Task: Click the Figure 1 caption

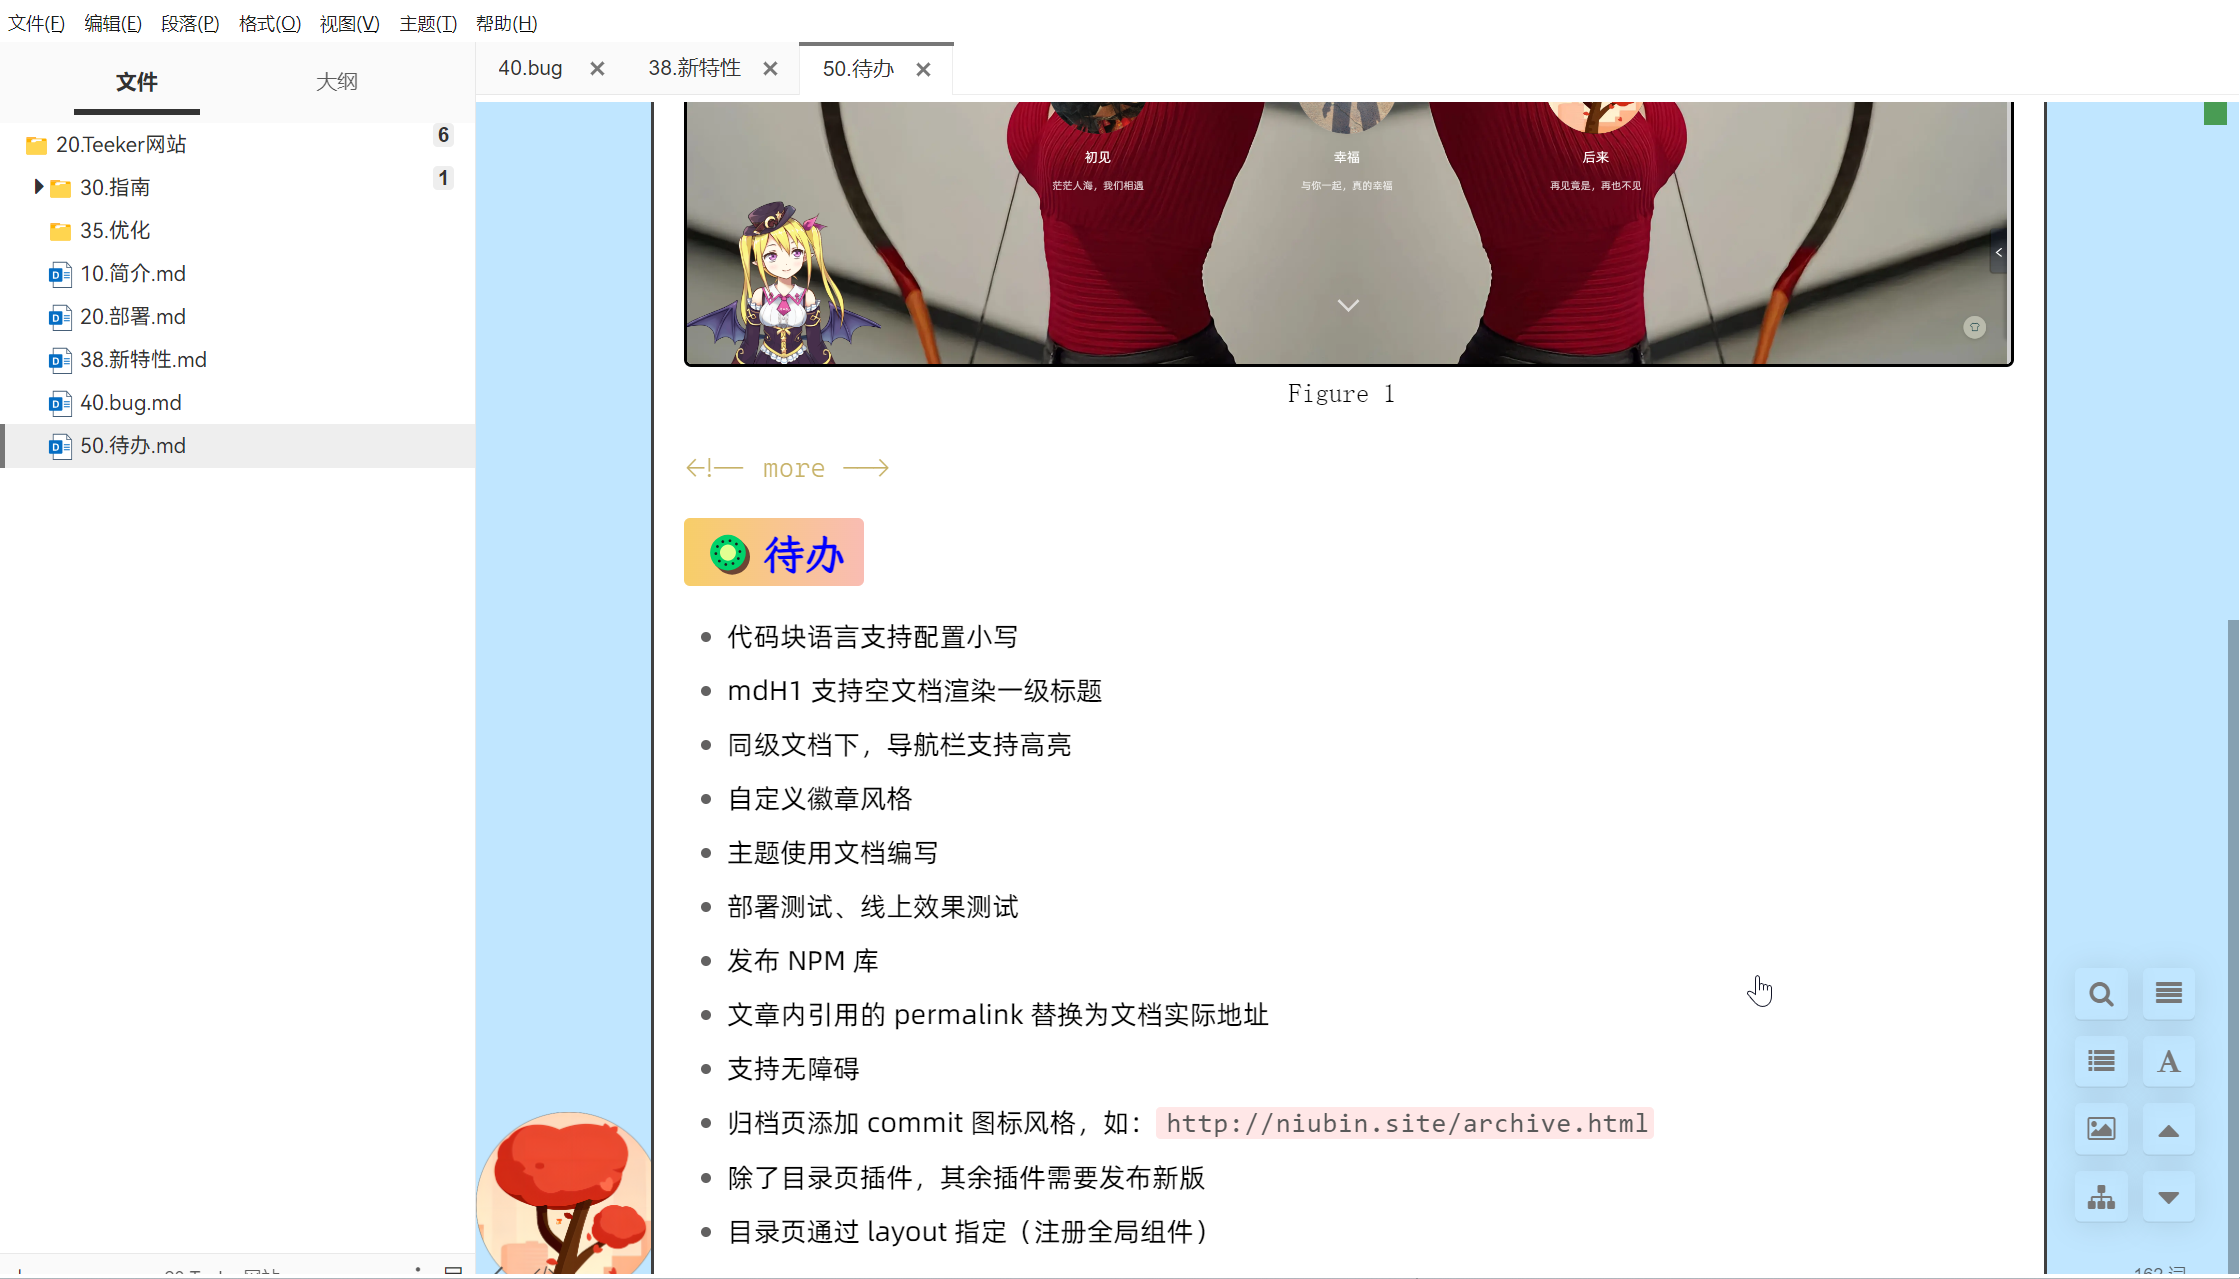Action: 1340,394
